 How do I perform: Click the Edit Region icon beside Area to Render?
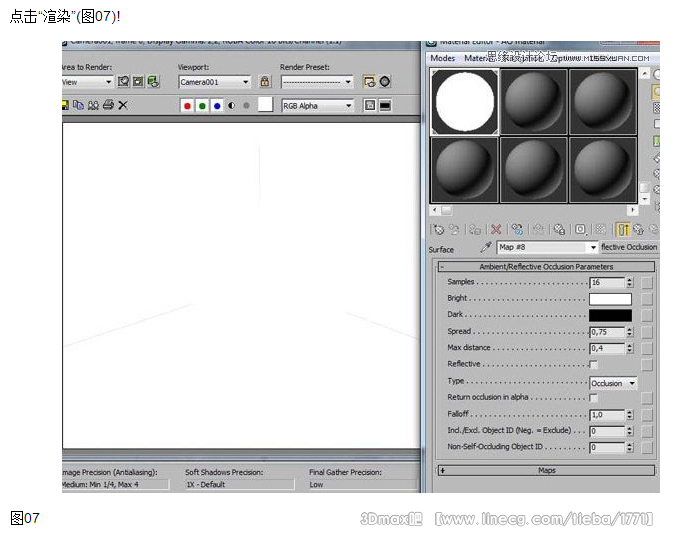click(124, 81)
